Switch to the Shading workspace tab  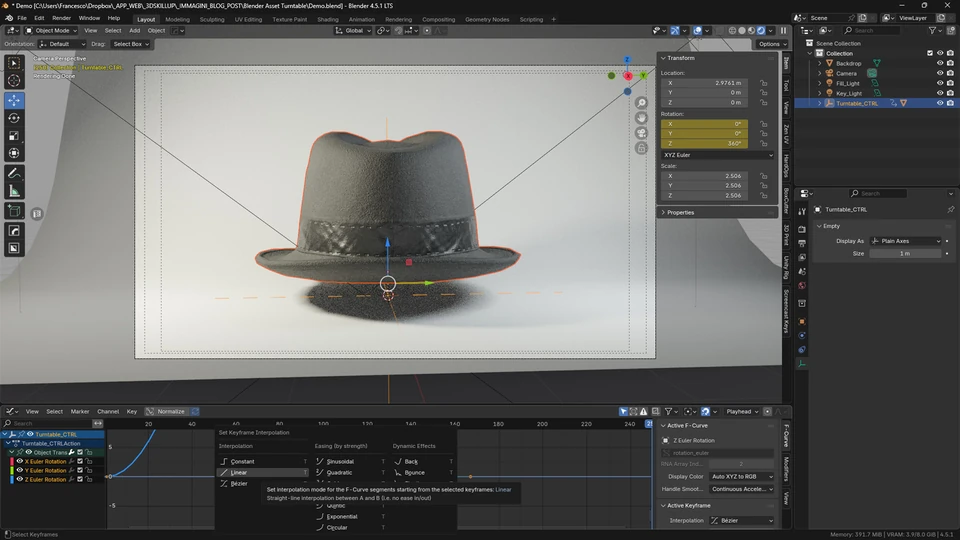coord(328,20)
